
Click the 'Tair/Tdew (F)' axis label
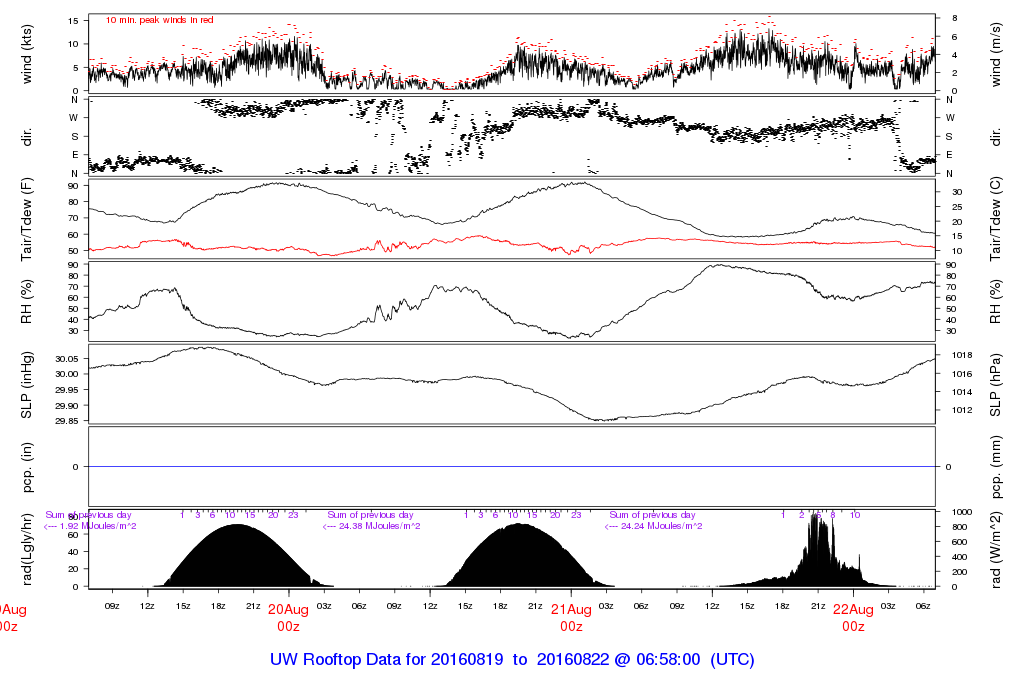coord(27,219)
